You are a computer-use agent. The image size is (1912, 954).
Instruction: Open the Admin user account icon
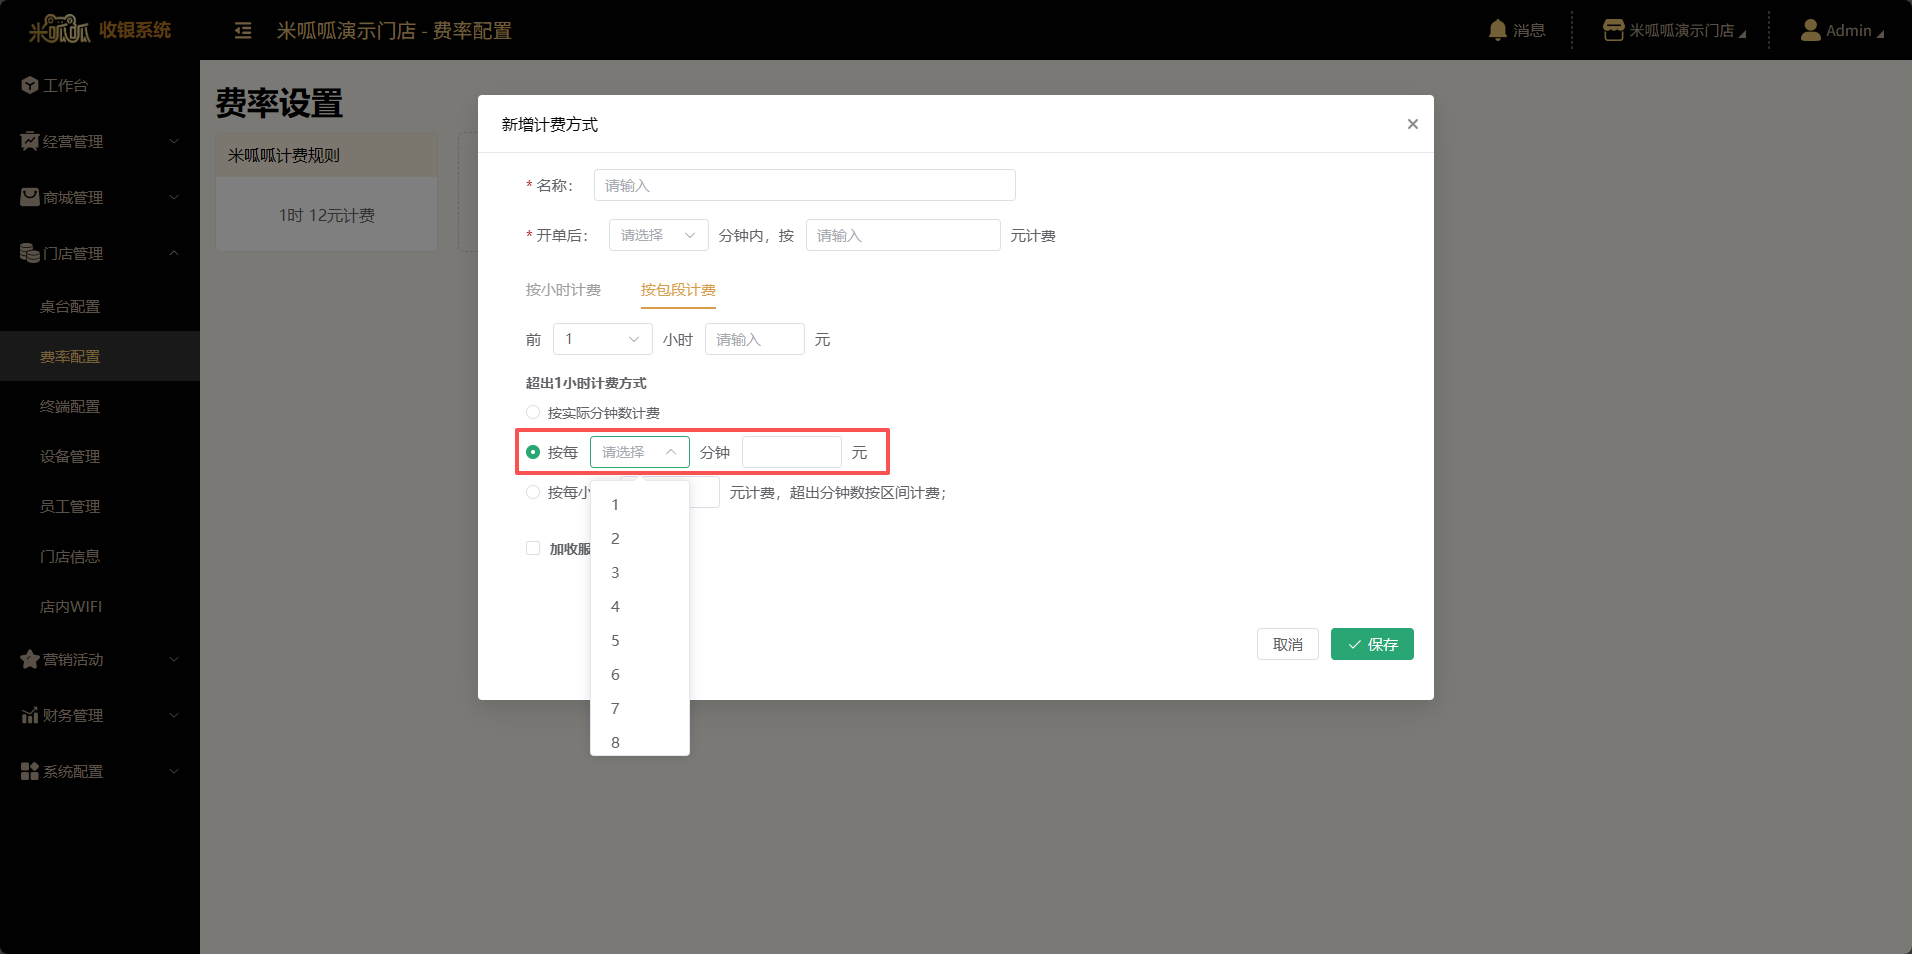pos(1810,30)
